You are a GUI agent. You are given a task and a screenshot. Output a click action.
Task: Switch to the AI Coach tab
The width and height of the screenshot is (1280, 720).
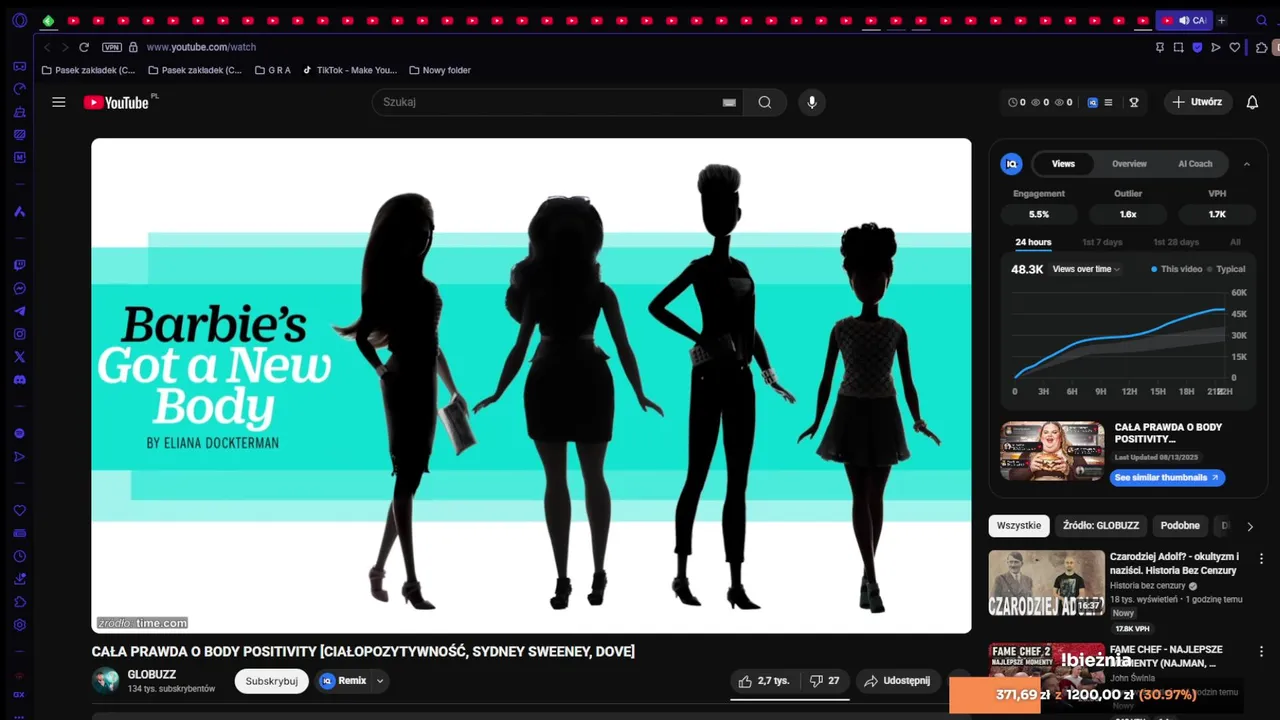1195,164
